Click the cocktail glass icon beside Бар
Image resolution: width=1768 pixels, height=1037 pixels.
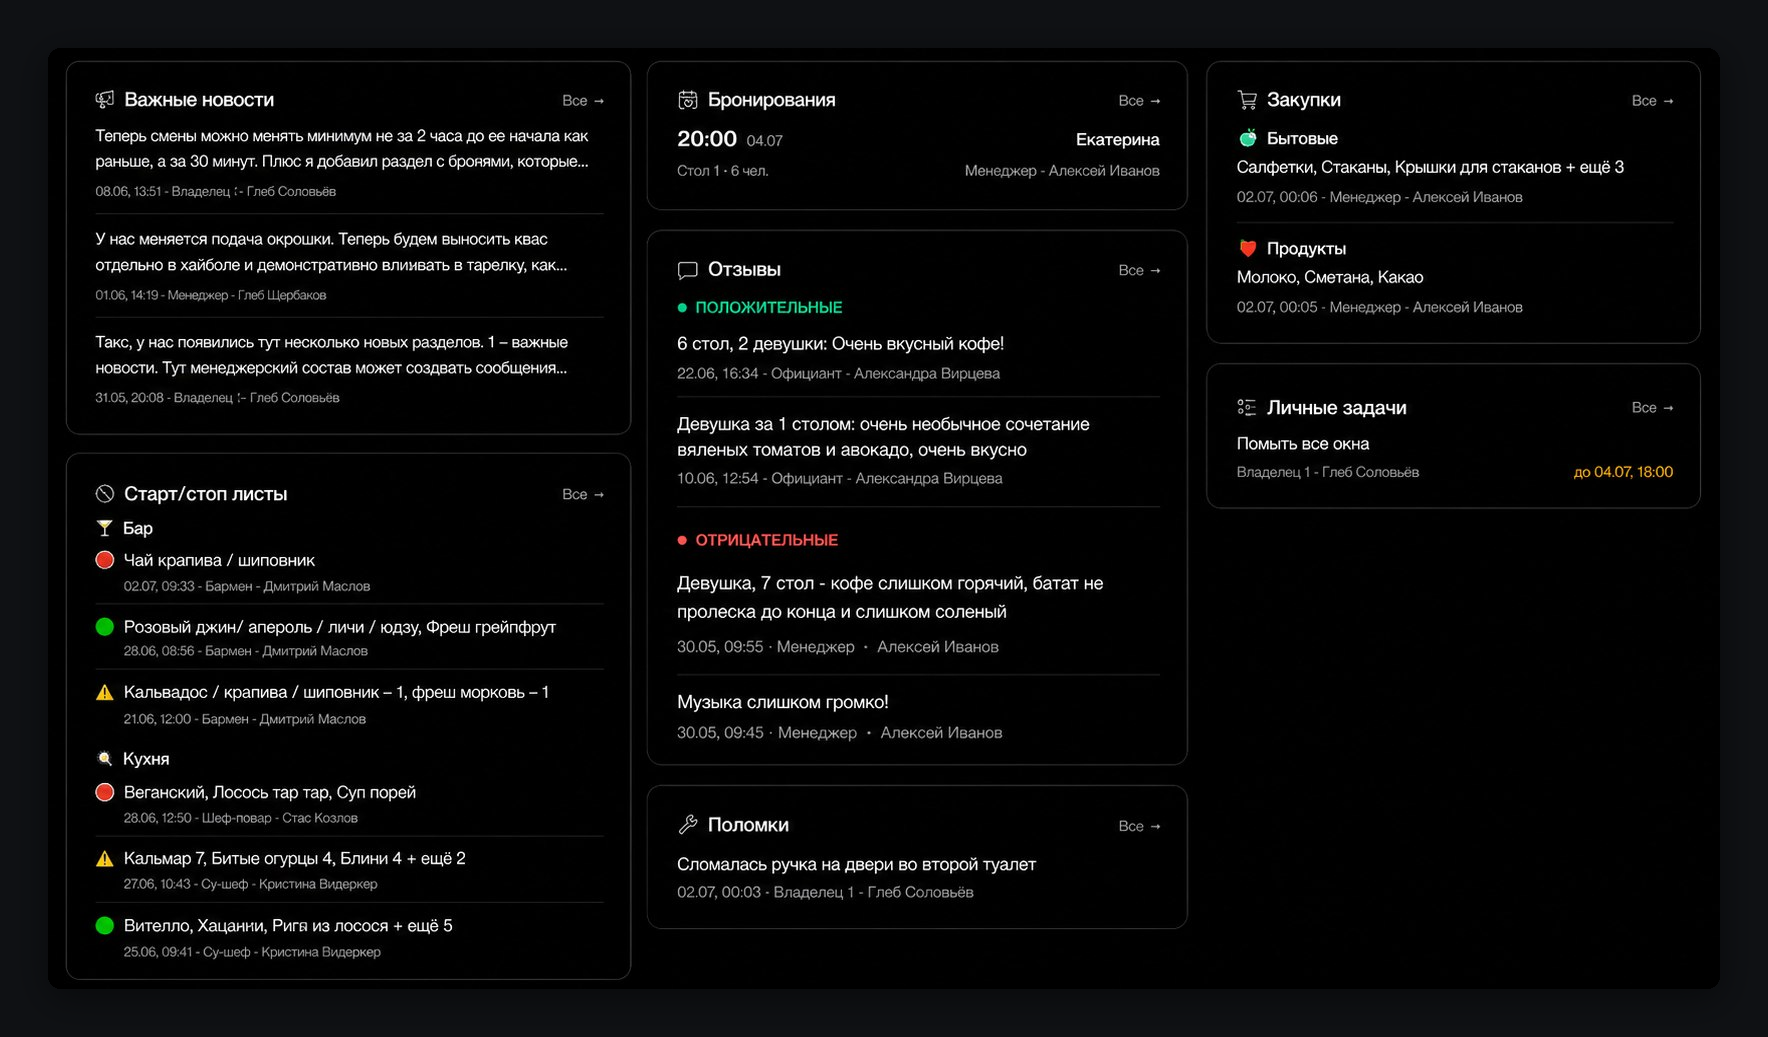coord(104,528)
